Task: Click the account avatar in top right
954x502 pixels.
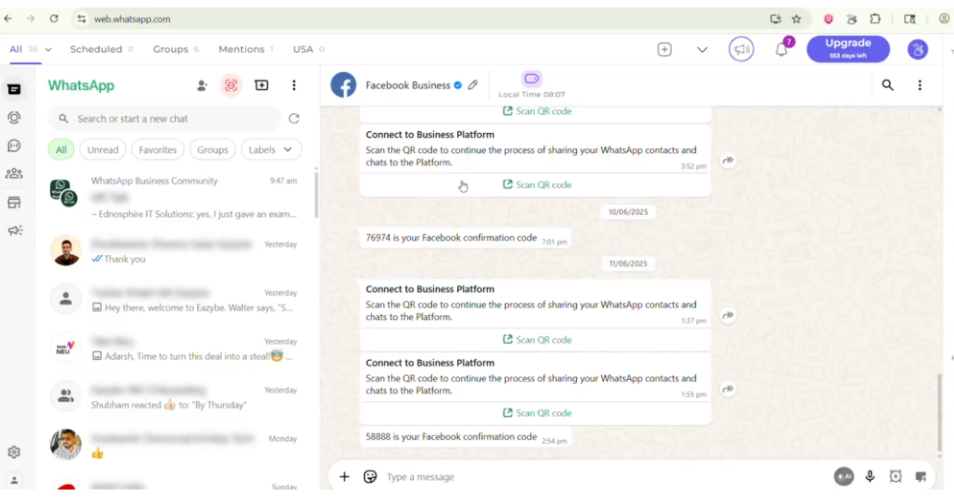Action: tap(917, 49)
